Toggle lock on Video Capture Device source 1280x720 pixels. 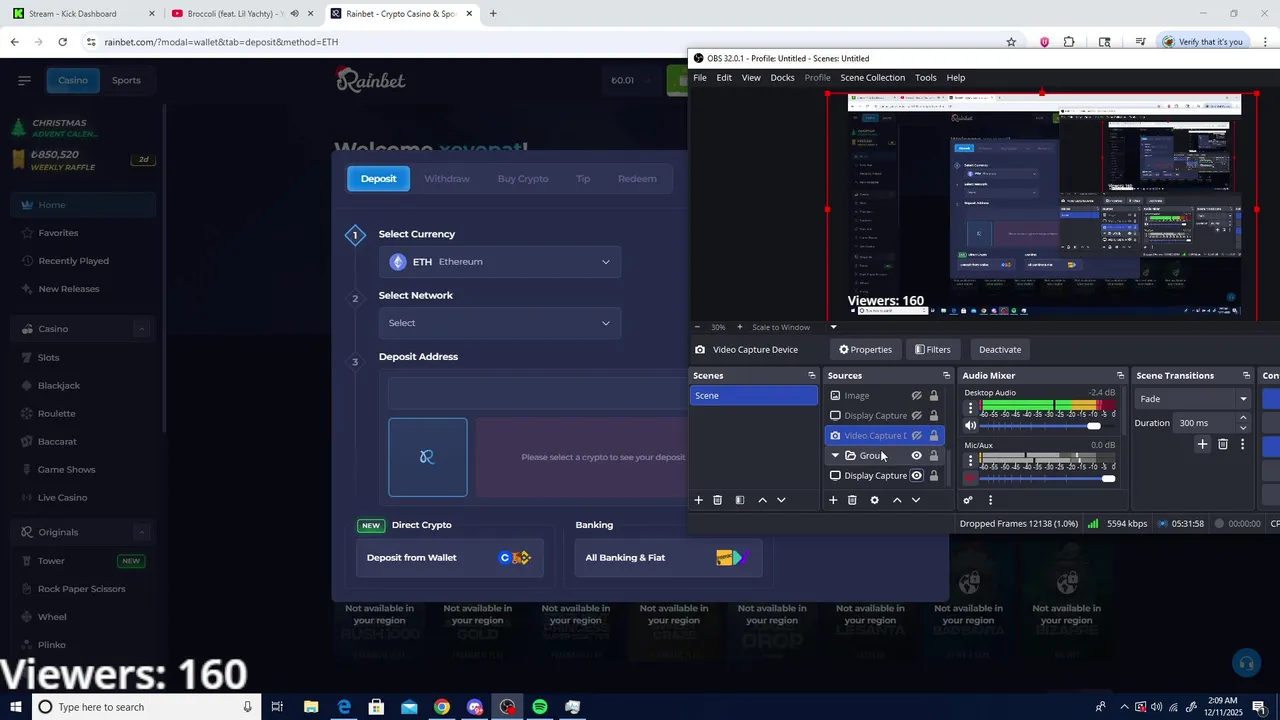click(934, 436)
